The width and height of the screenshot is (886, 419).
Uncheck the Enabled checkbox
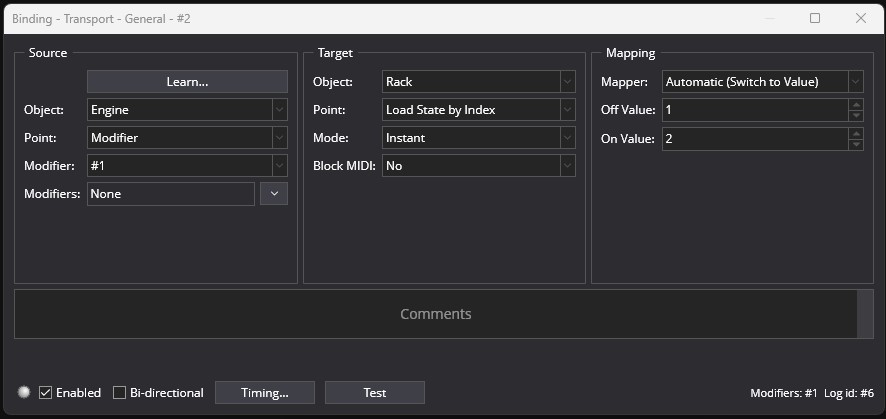45,392
